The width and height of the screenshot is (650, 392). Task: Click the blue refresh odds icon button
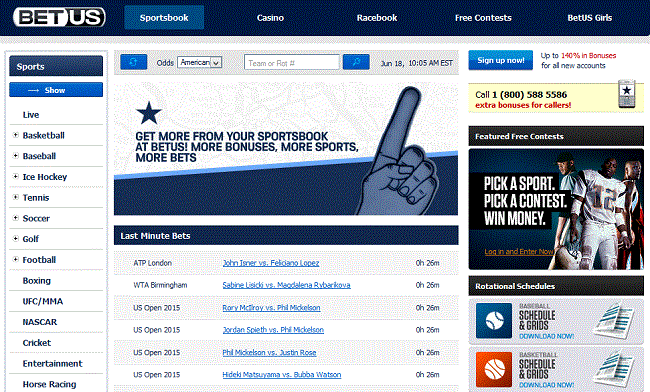coord(133,62)
